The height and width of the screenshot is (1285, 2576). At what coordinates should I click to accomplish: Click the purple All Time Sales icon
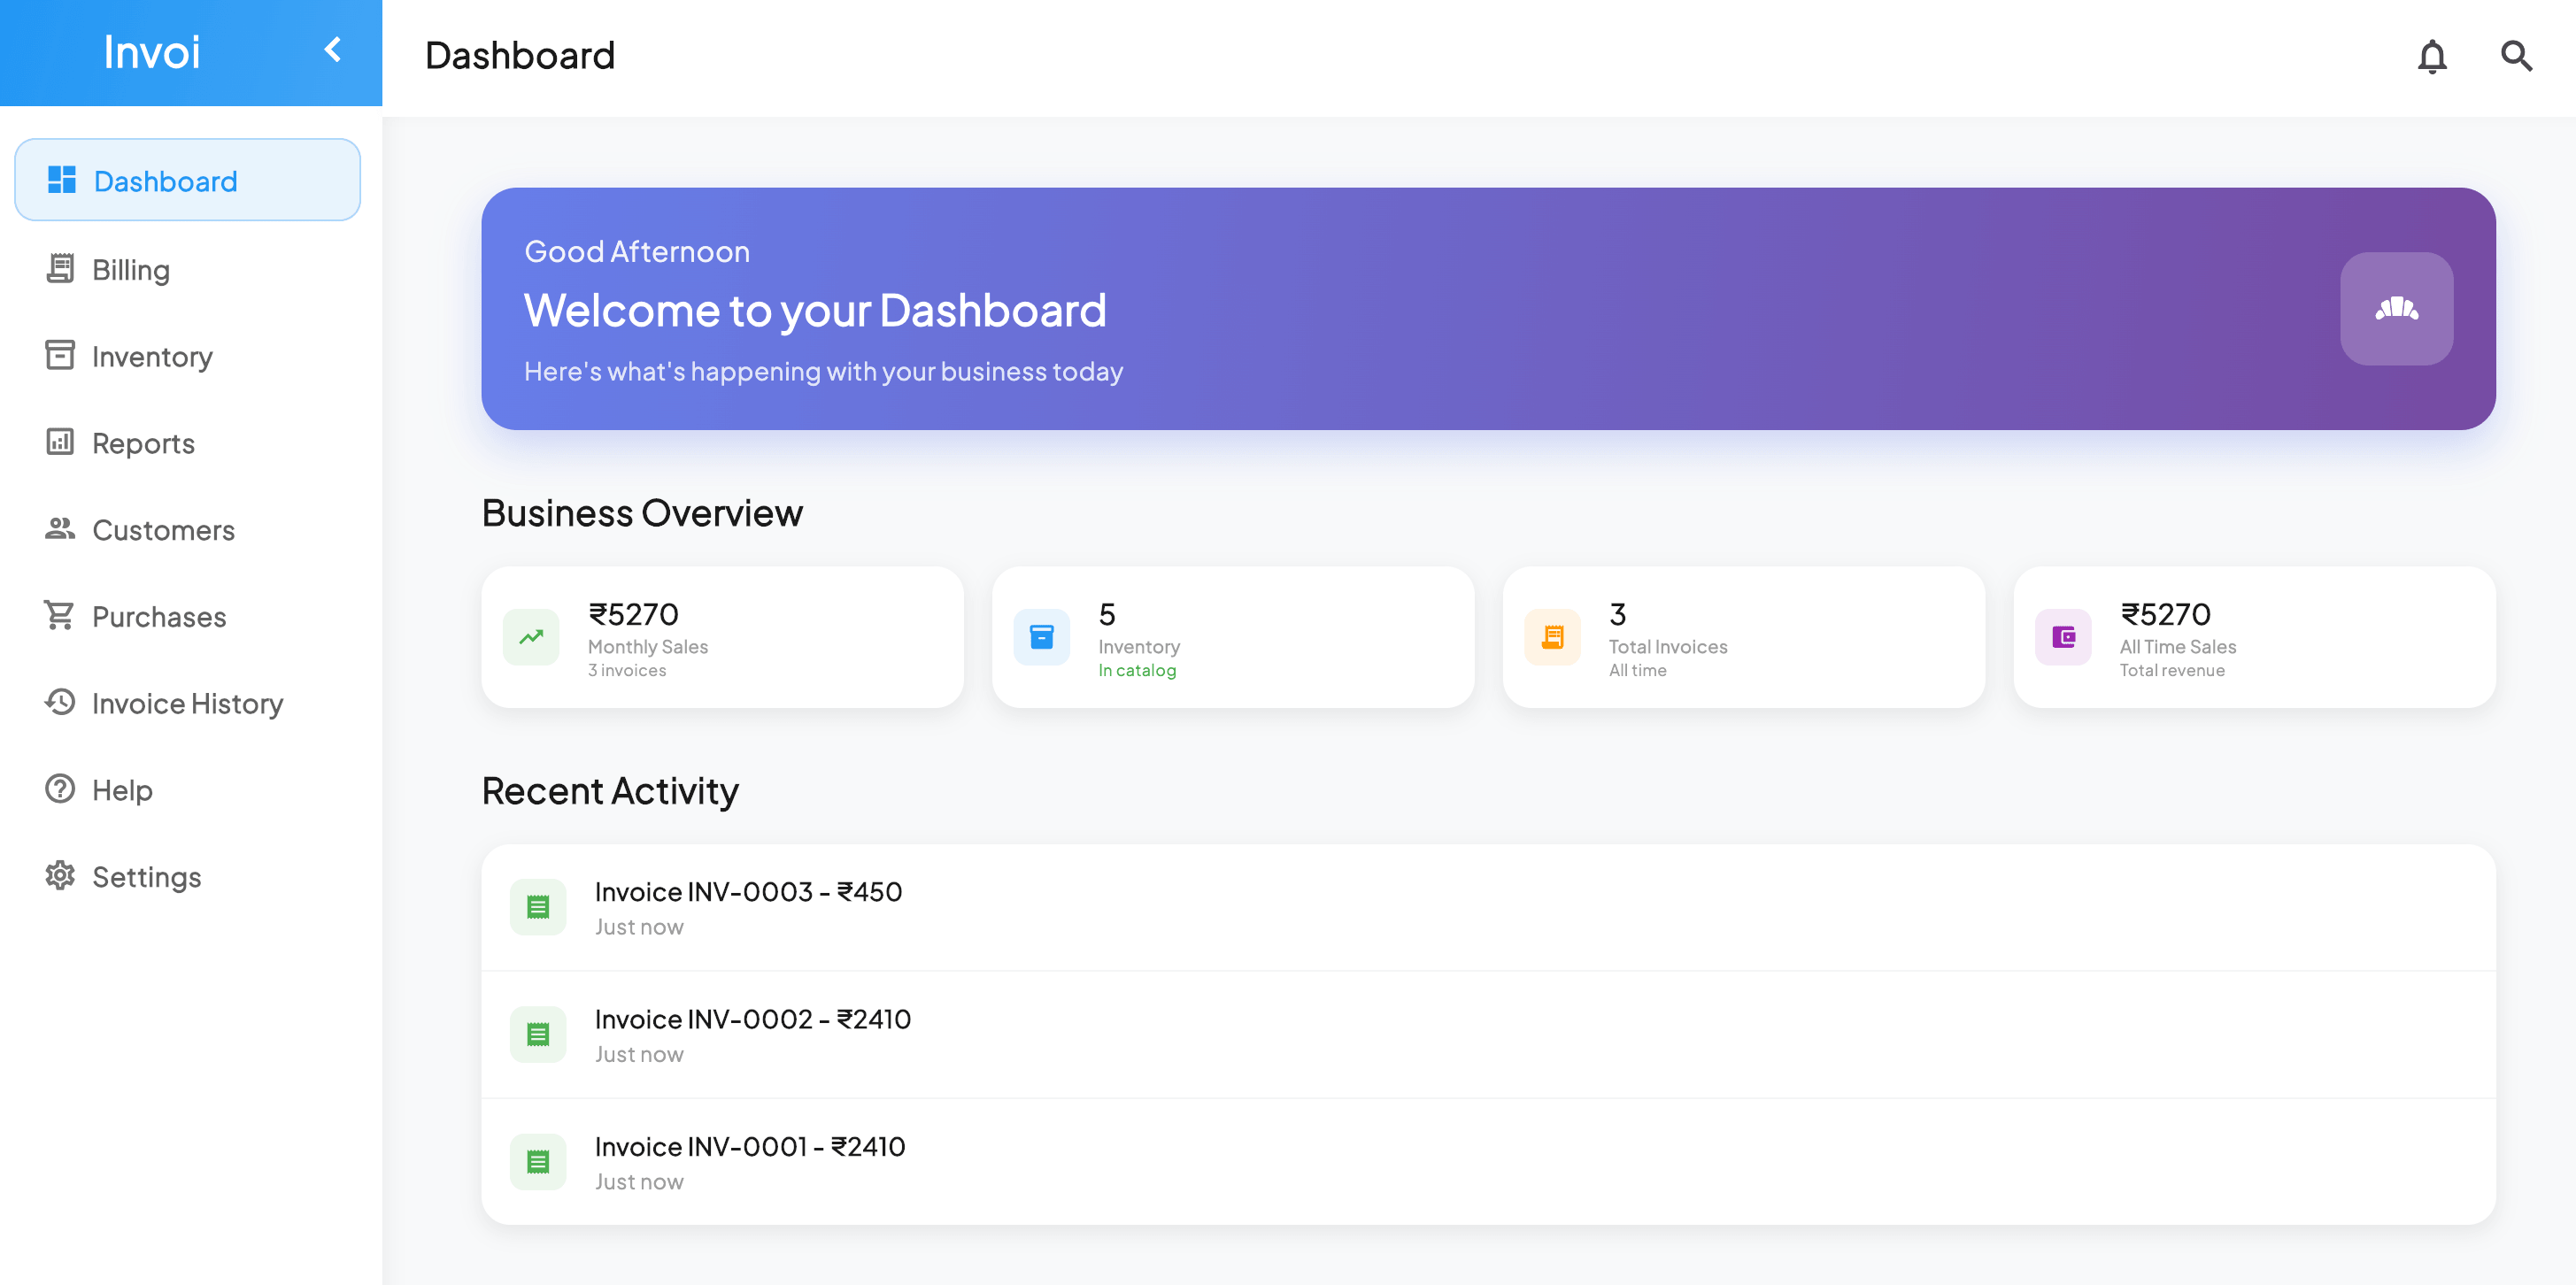2063,636
